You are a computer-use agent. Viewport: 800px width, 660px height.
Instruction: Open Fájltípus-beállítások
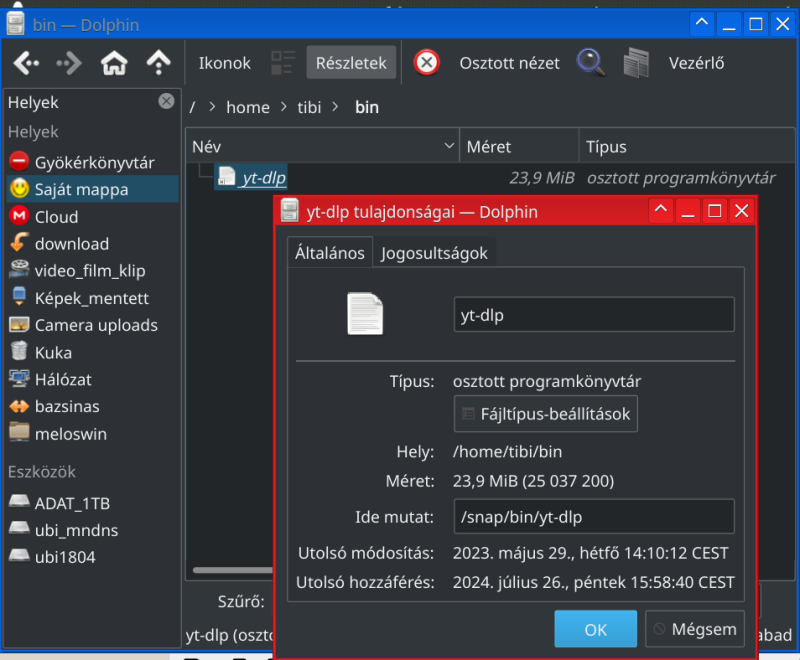click(x=545, y=414)
